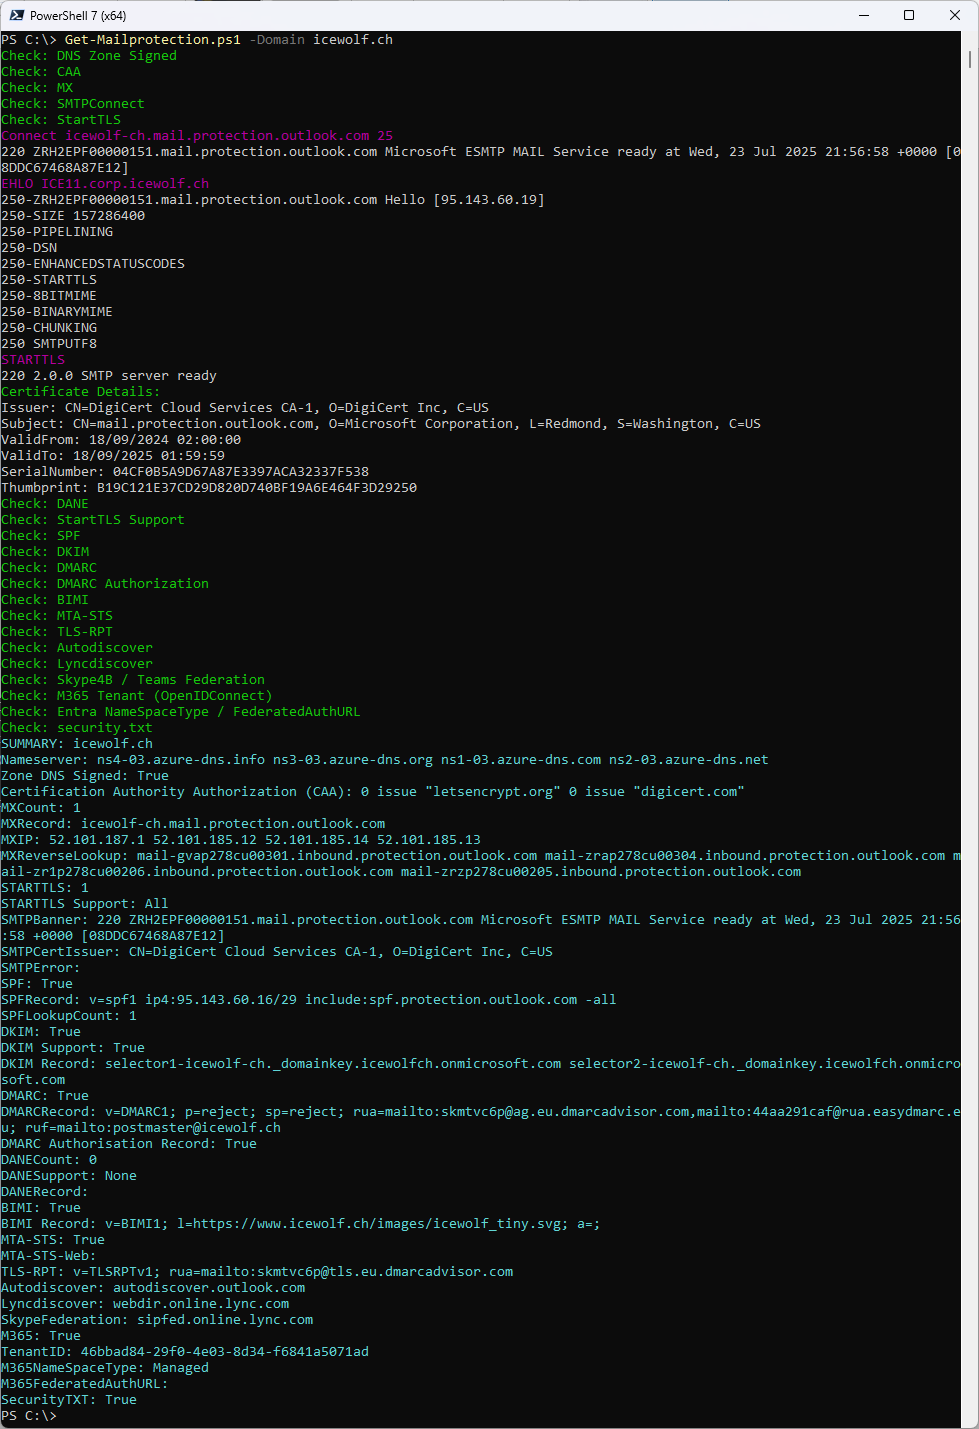Click 'Check: DMARC Authorization' line
Viewport: 979px width, 1429px height.
tap(105, 584)
